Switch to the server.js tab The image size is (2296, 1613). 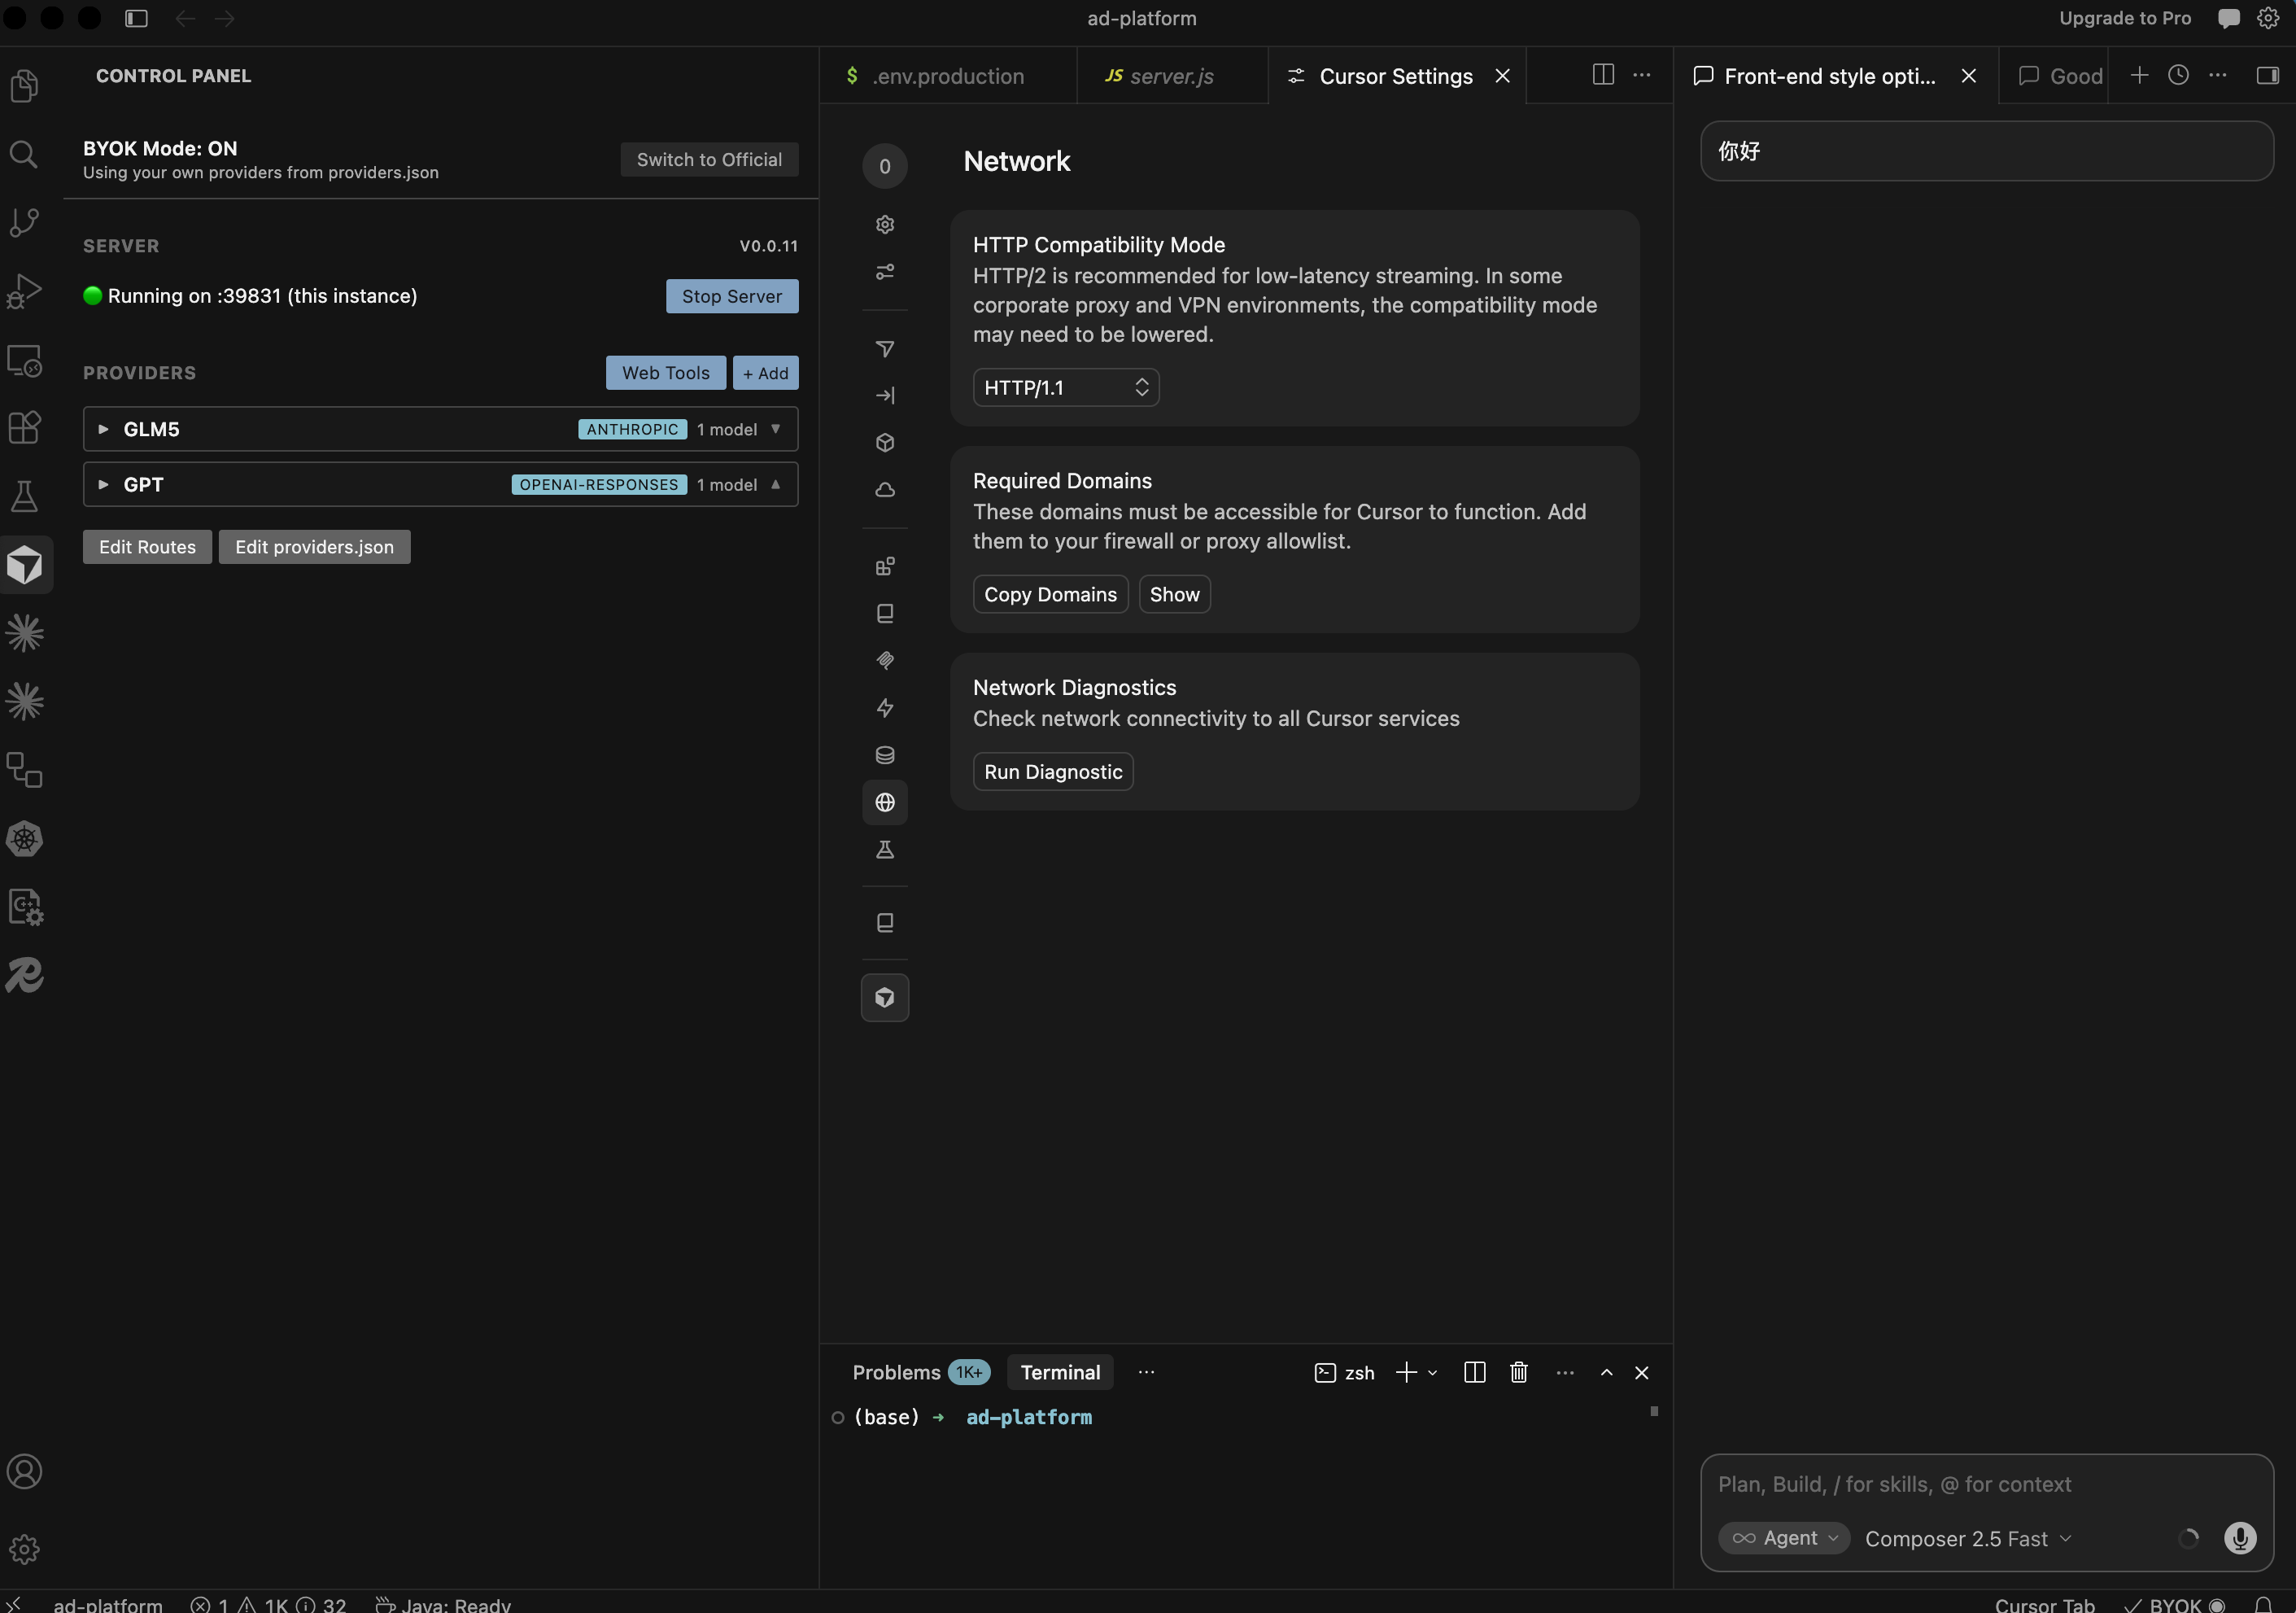click(1172, 76)
